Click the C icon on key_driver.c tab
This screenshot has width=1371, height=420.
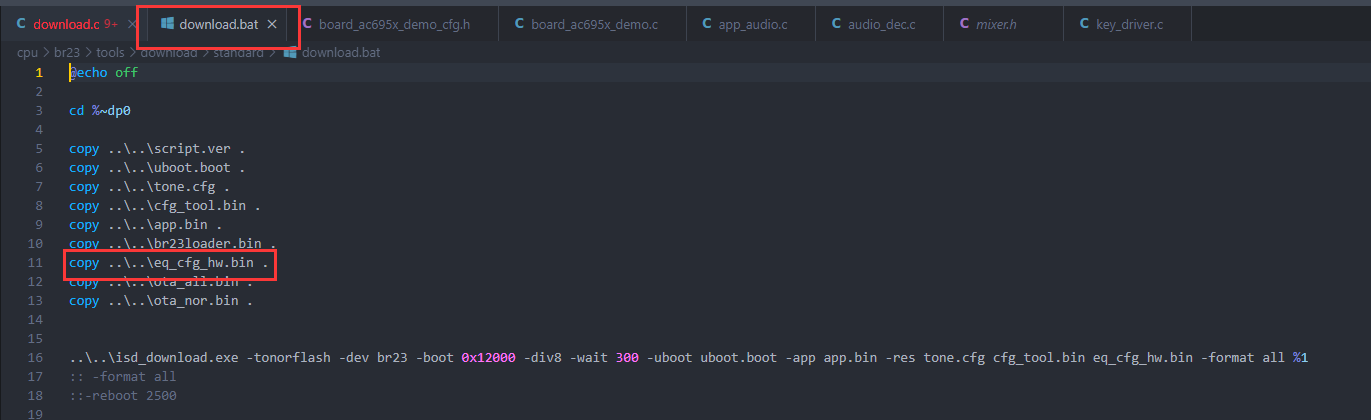(1084, 23)
